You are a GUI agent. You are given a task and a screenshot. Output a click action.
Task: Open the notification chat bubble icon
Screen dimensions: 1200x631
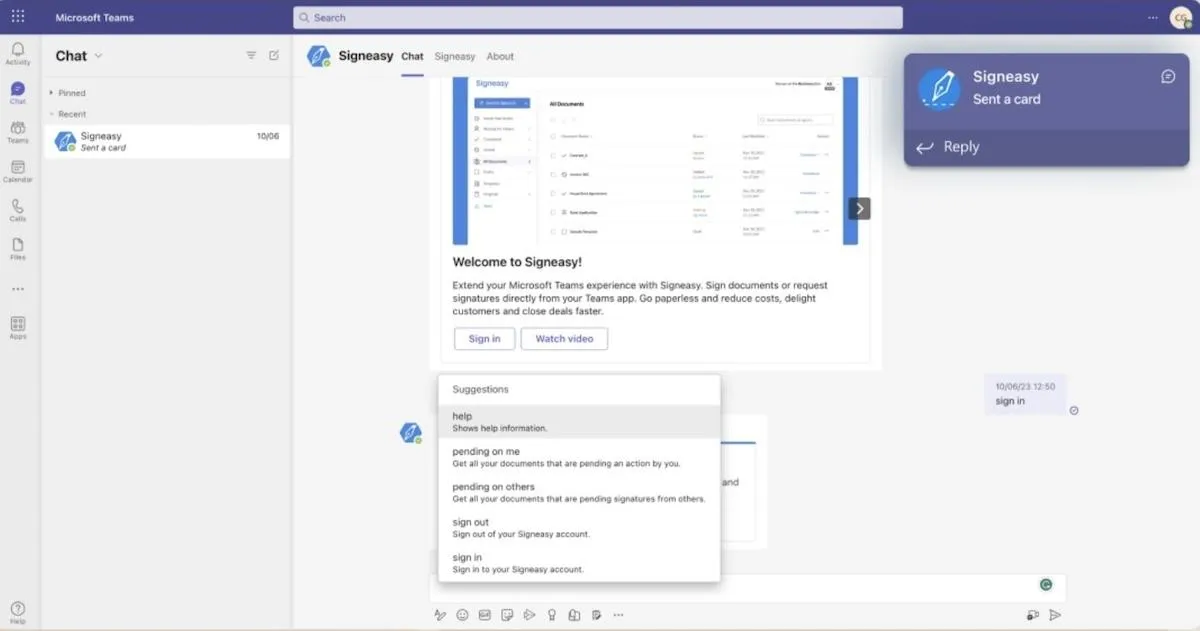1168,76
